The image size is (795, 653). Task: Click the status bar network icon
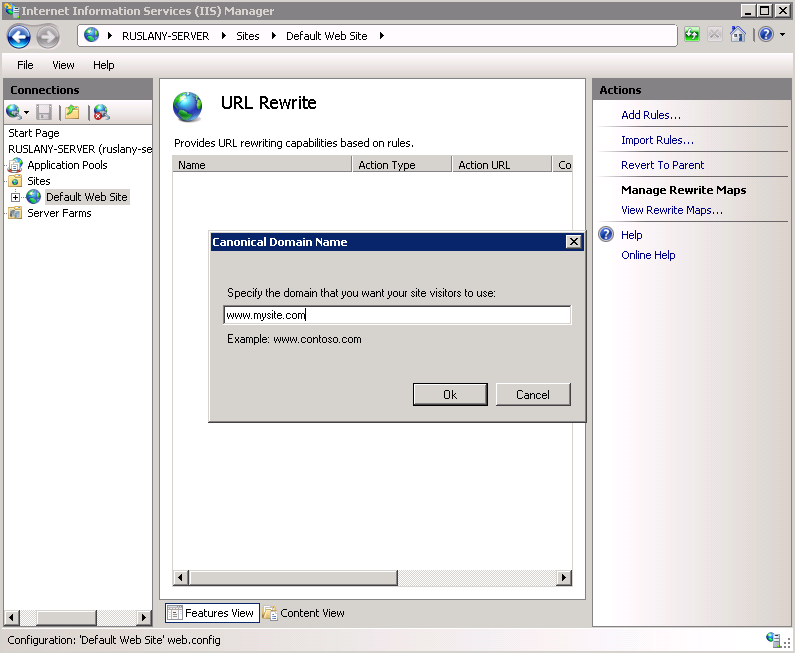[773, 639]
